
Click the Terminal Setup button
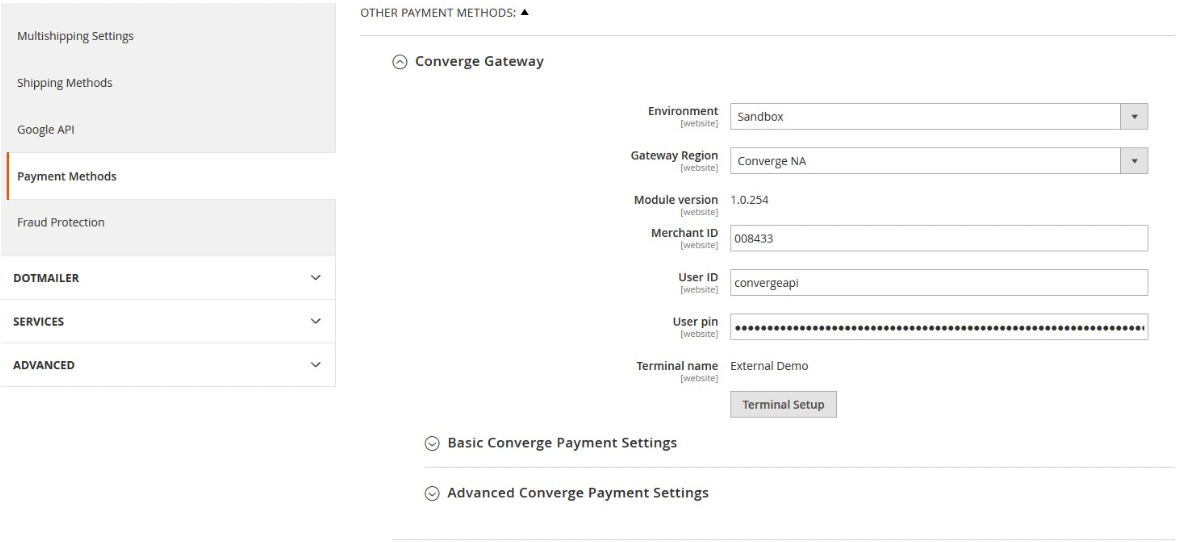pos(783,404)
